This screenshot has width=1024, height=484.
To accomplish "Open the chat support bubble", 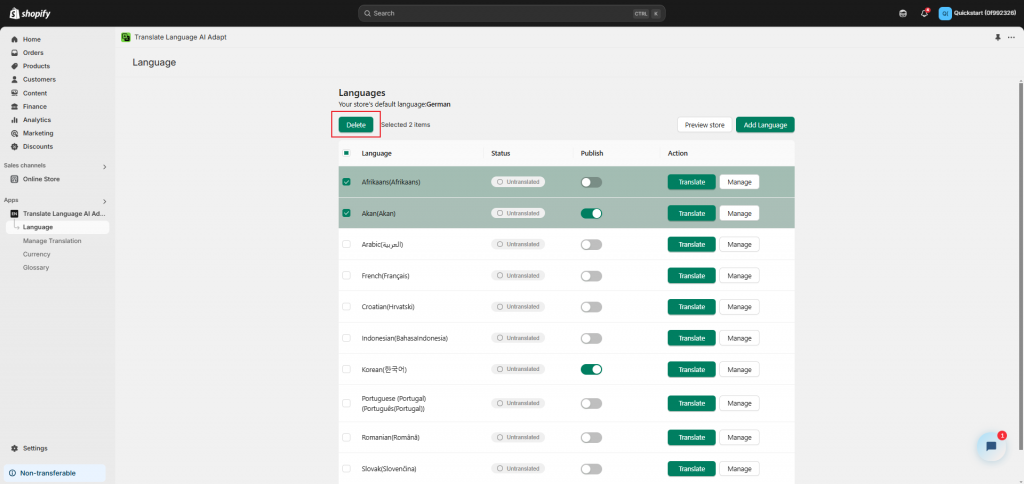I will (x=990, y=447).
